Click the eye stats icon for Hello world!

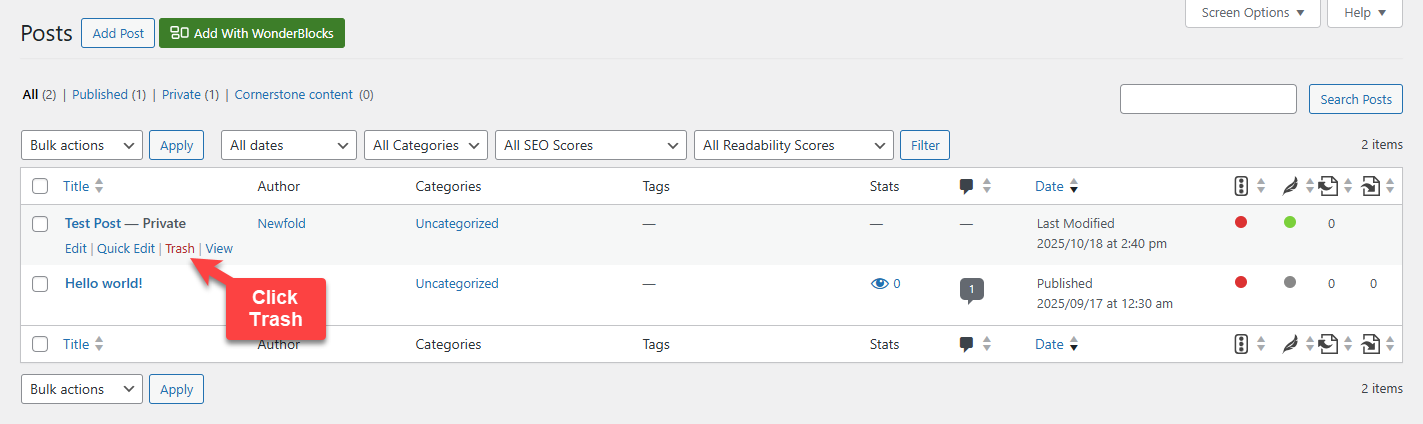point(879,284)
